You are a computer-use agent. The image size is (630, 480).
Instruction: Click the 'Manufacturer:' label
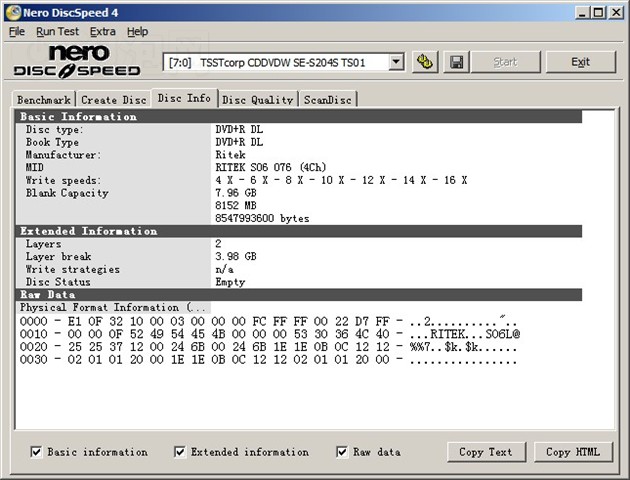(x=63, y=155)
